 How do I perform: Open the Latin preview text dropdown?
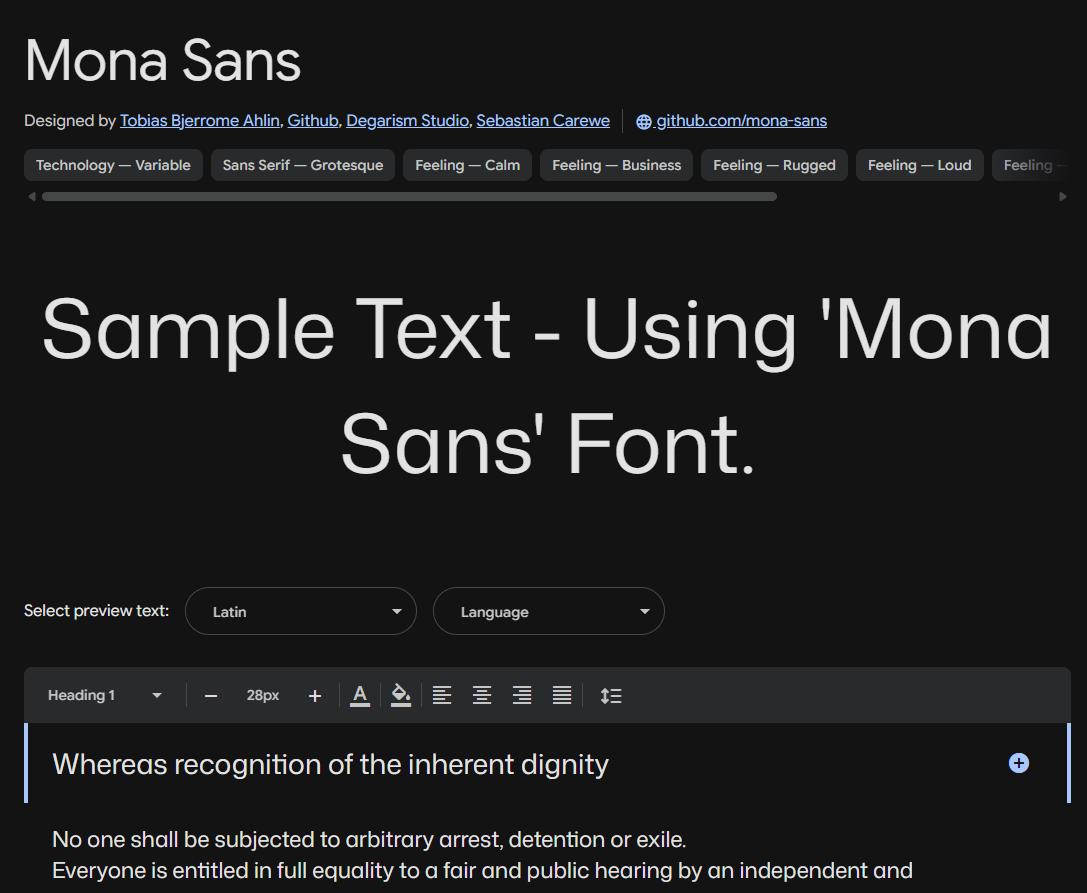[x=301, y=611]
